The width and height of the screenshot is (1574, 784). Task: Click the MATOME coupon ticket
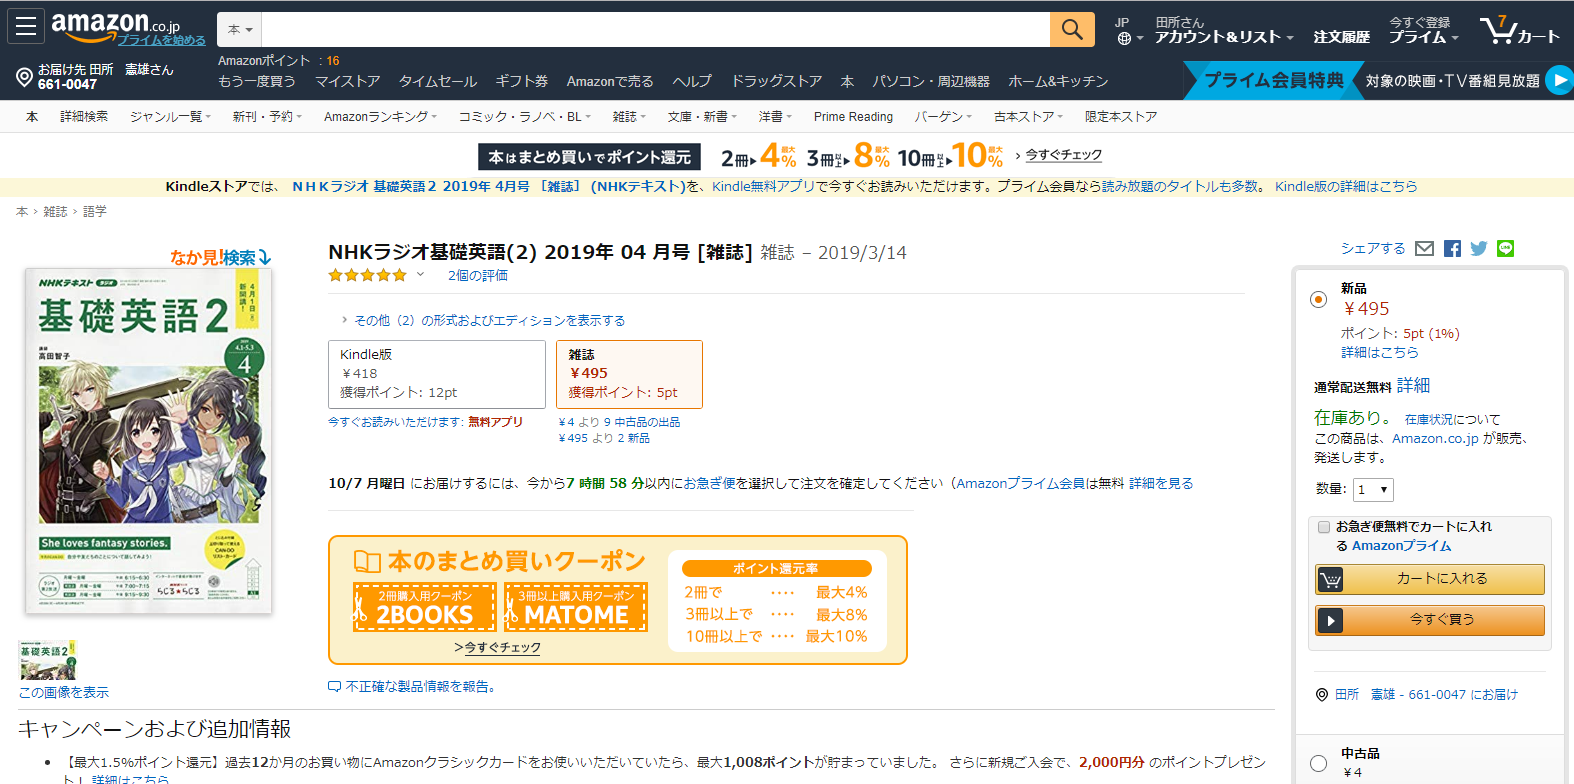(576, 607)
